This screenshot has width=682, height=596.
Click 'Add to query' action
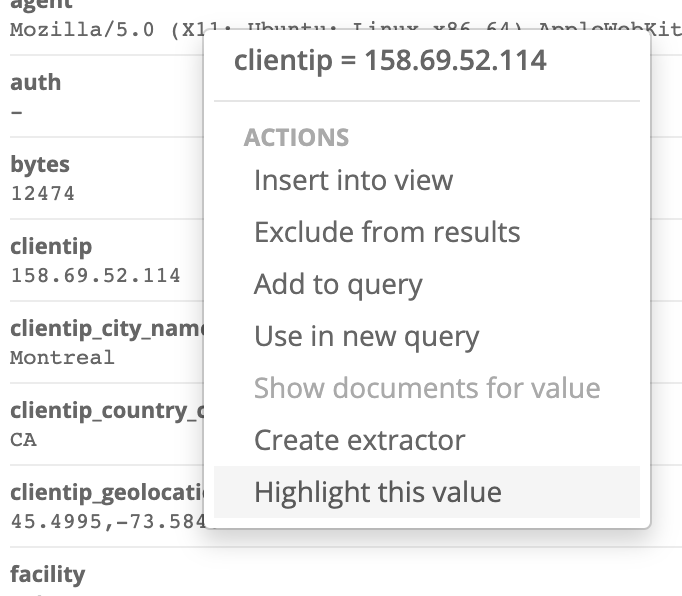[x=338, y=285]
